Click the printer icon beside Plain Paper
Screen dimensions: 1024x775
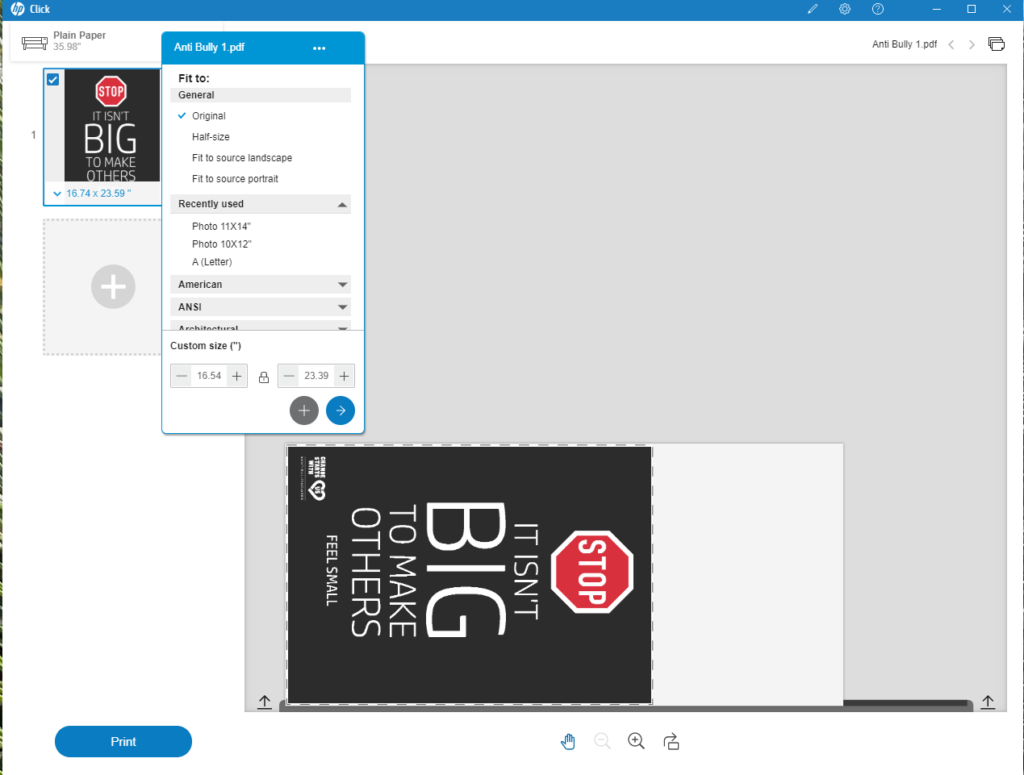(34, 43)
